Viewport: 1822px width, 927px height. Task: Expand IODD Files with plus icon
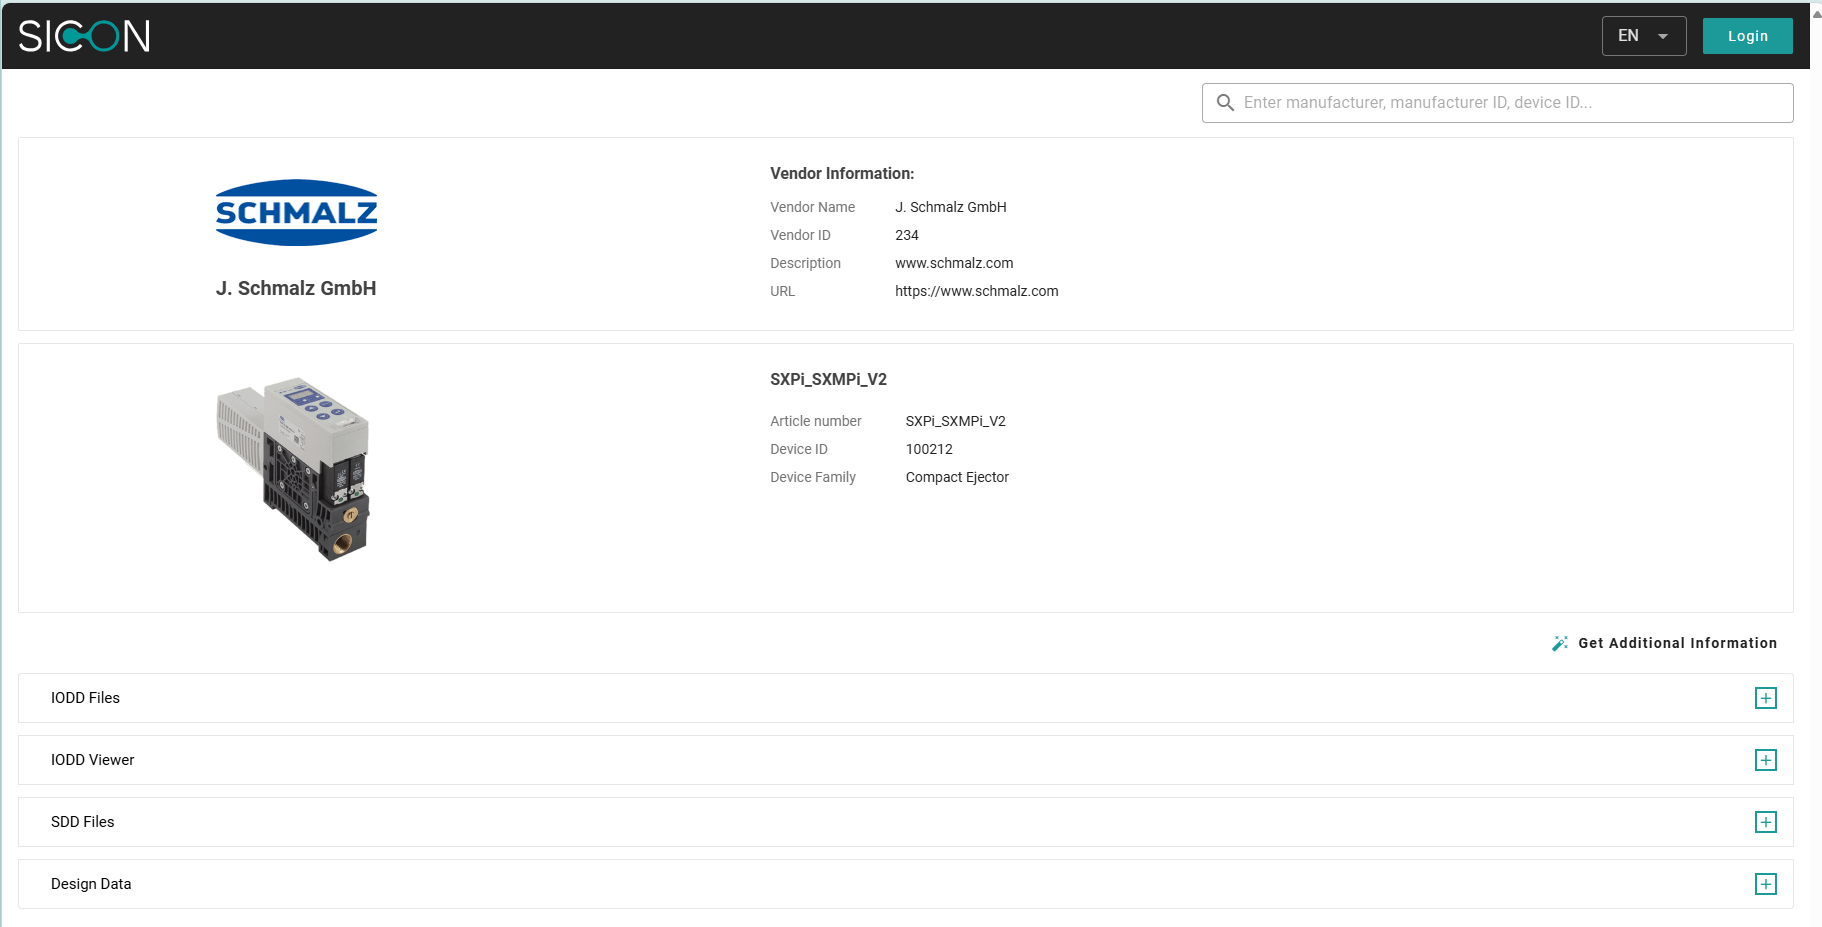[1765, 698]
